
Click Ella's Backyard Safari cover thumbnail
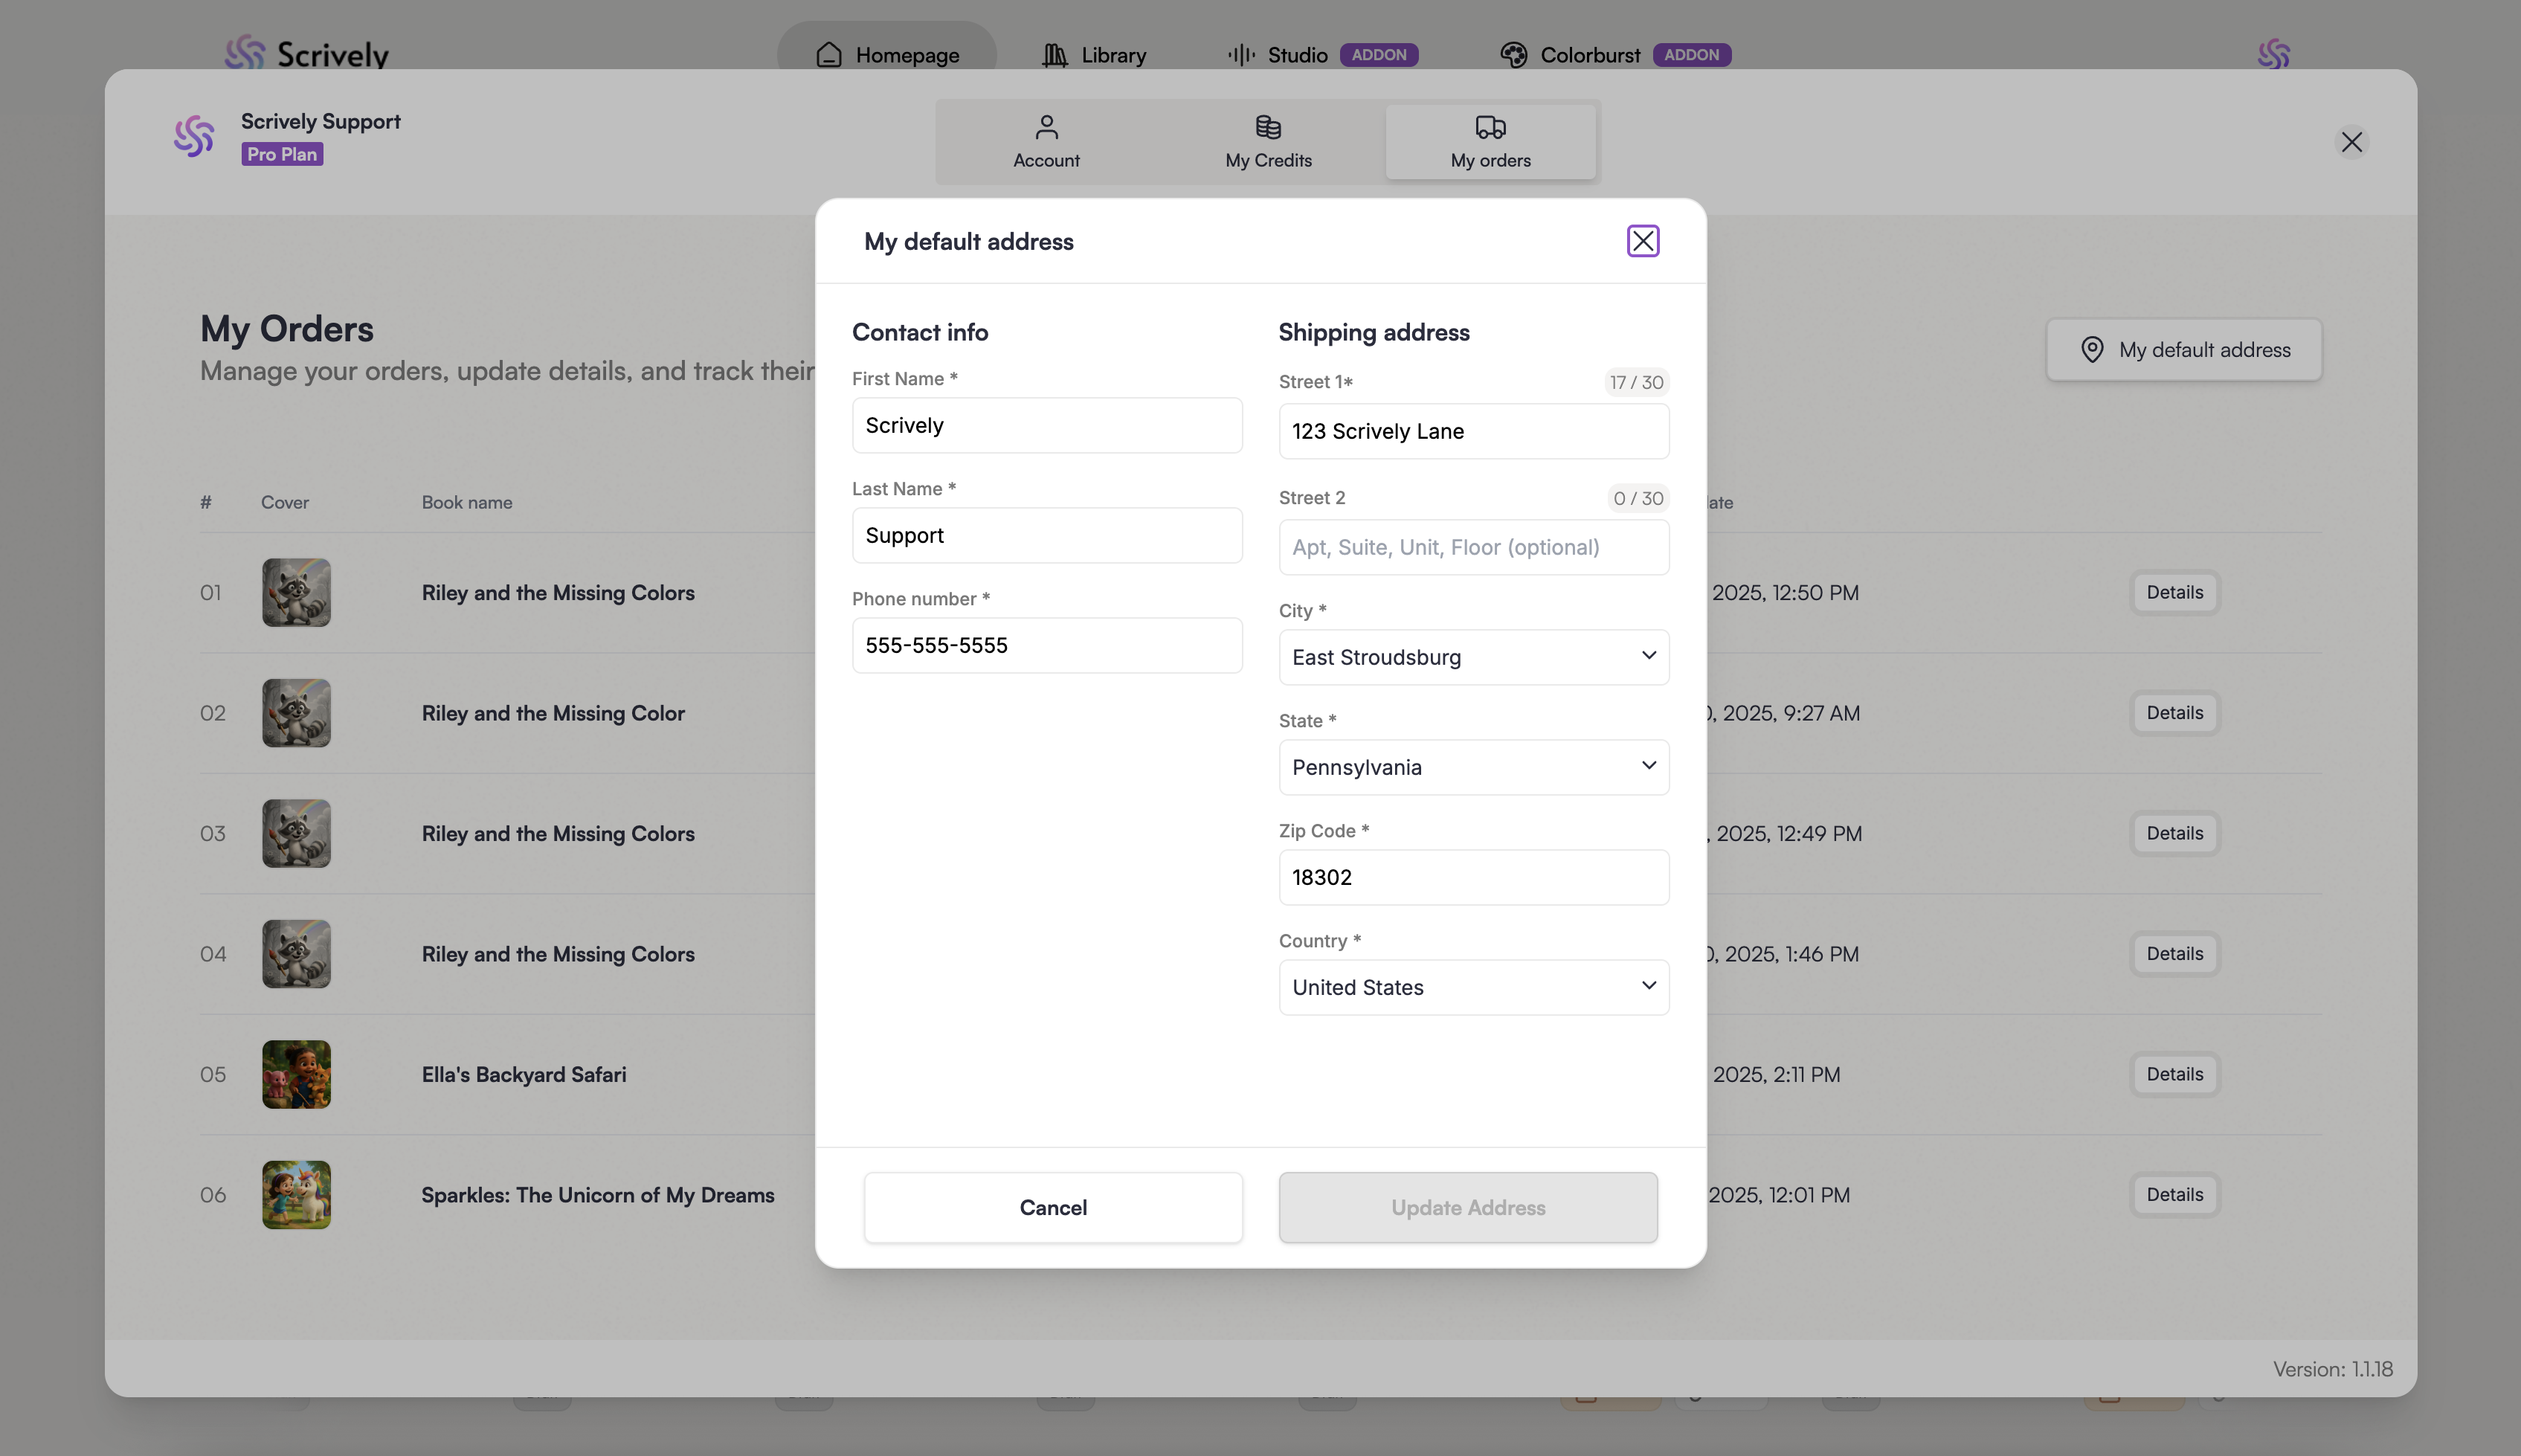[296, 1074]
